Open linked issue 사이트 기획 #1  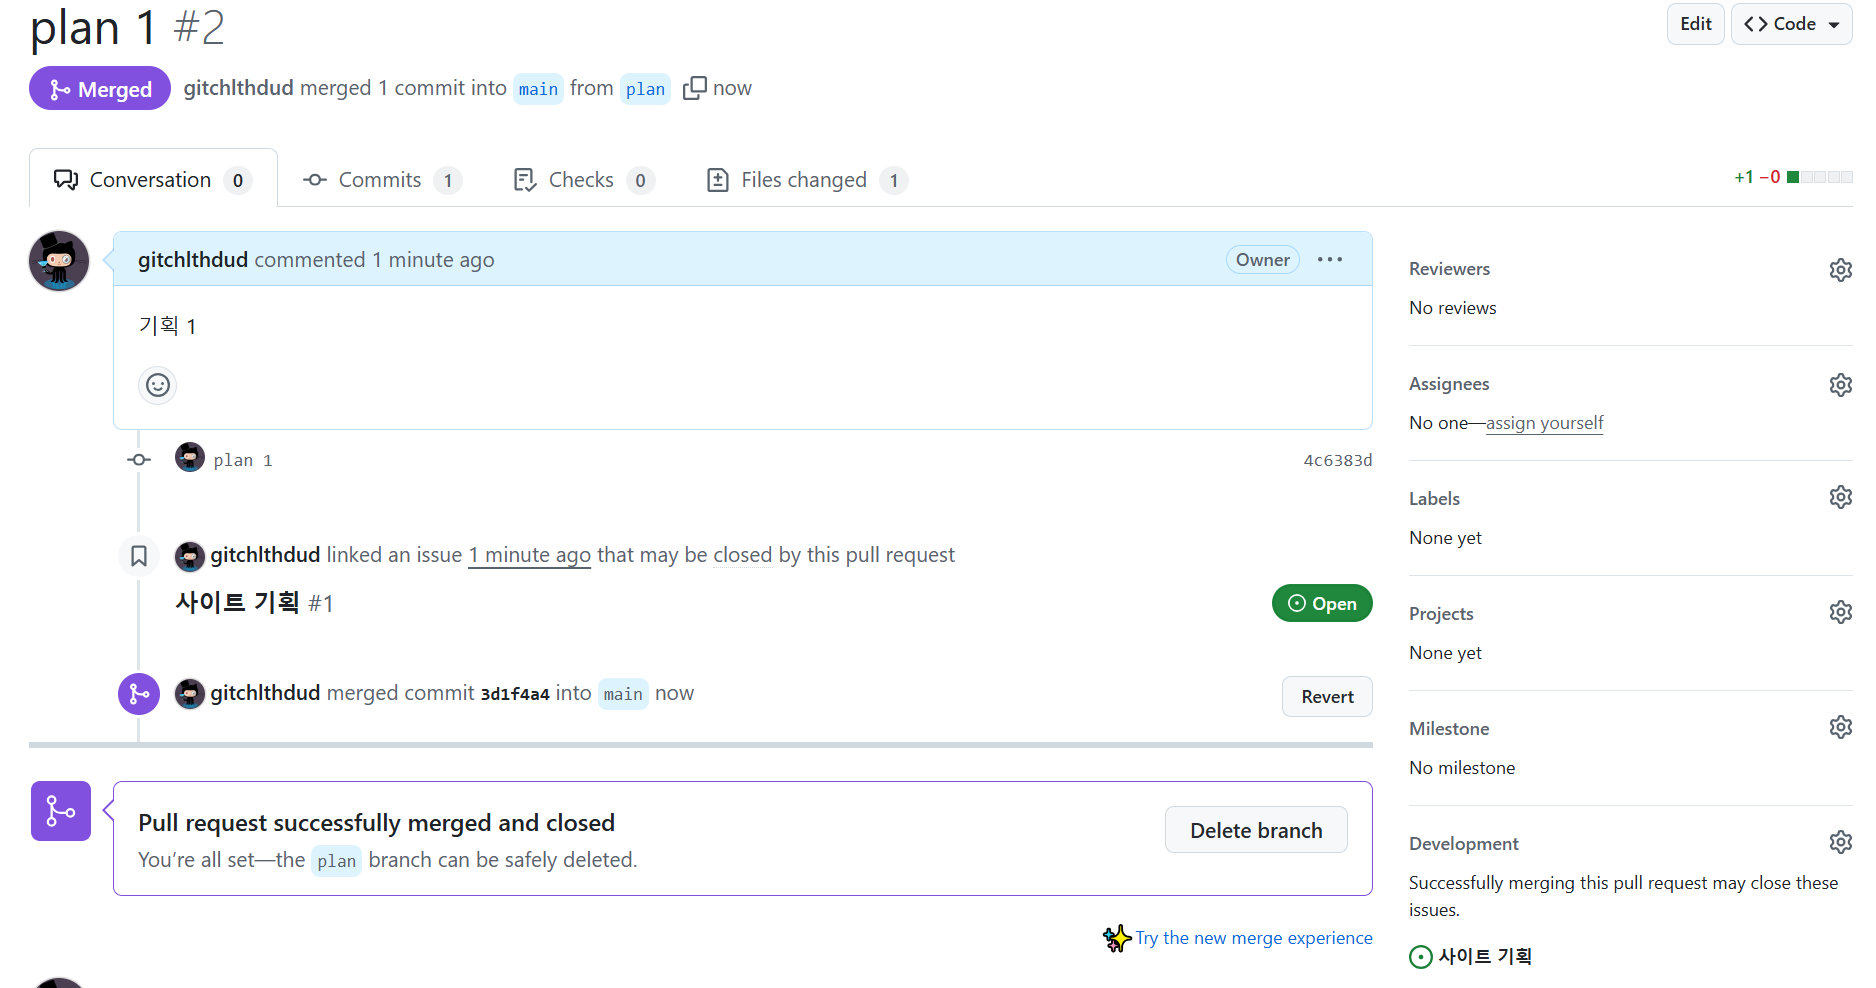[x=254, y=602]
